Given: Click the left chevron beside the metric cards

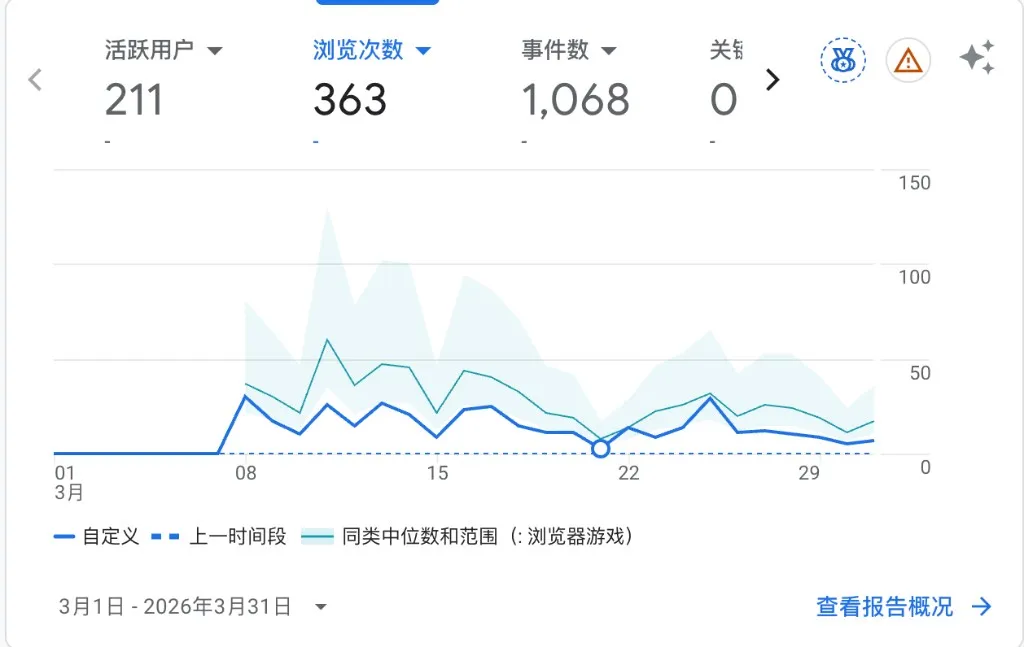Looking at the screenshot, I should [x=36, y=80].
